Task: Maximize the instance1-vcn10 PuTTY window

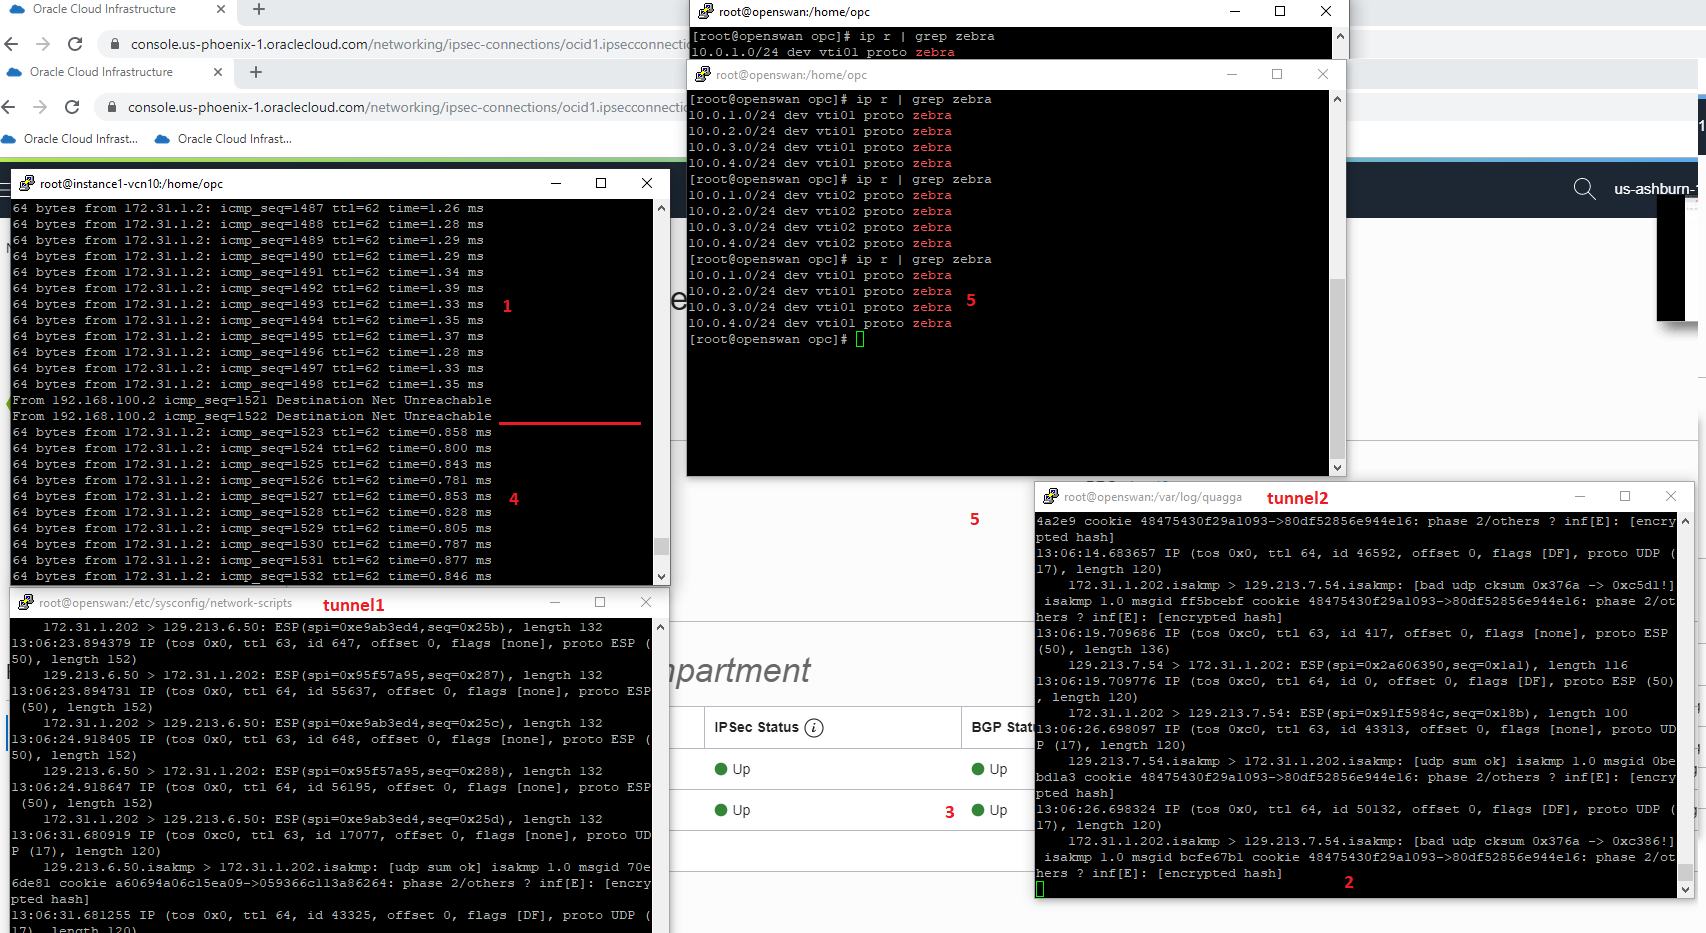Action: point(601,183)
